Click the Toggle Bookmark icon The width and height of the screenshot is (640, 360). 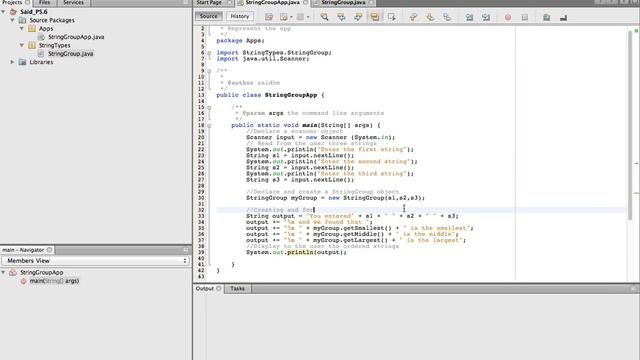(x=447, y=17)
